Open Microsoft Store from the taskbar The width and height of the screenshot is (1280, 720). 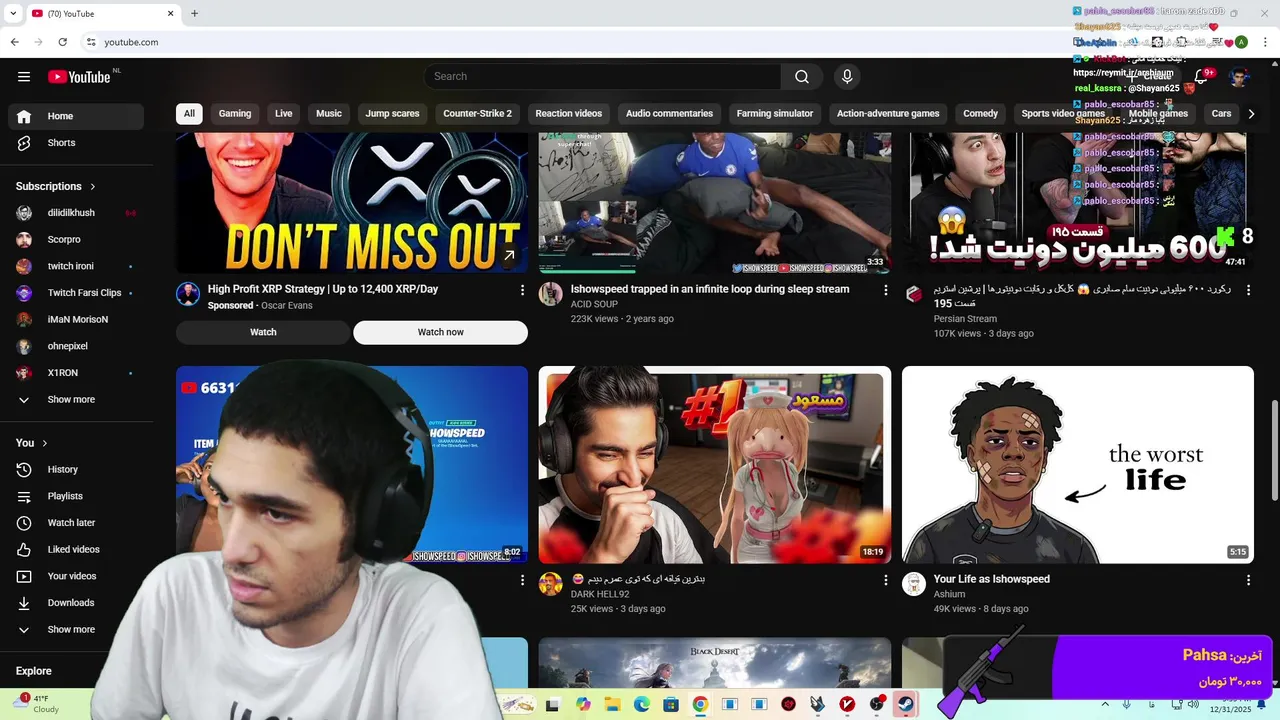pos(670,704)
